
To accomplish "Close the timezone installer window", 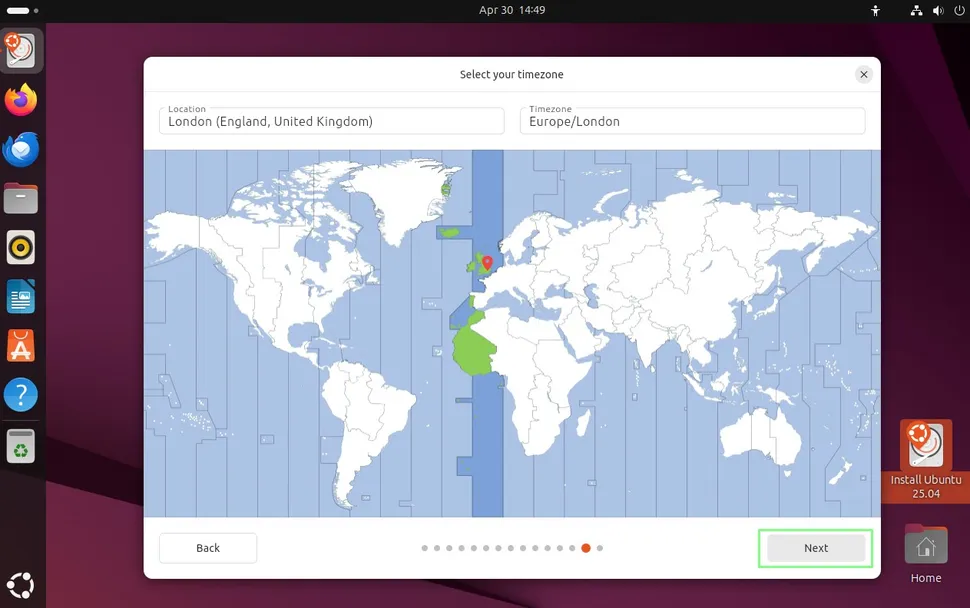I will click(863, 74).
